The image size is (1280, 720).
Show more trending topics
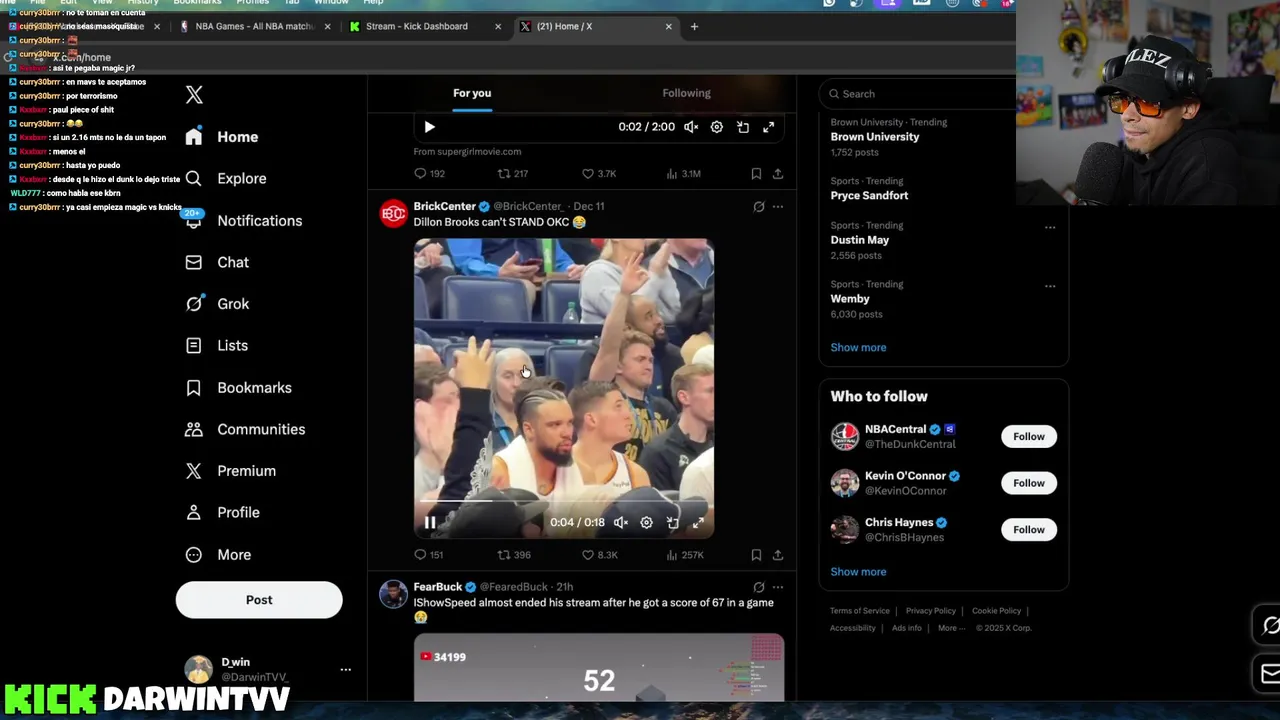coord(858,348)
